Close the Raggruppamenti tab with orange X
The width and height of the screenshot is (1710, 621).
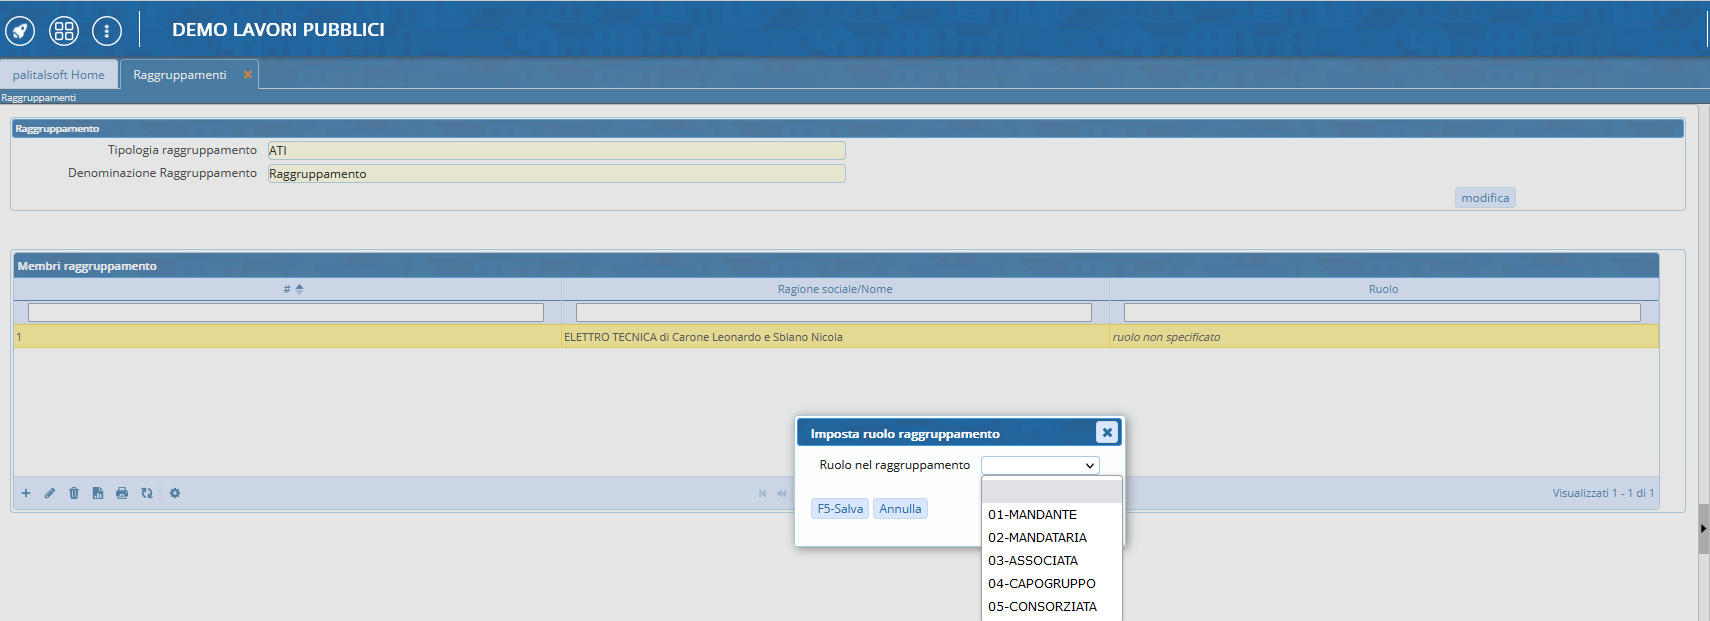coord(248,75)
